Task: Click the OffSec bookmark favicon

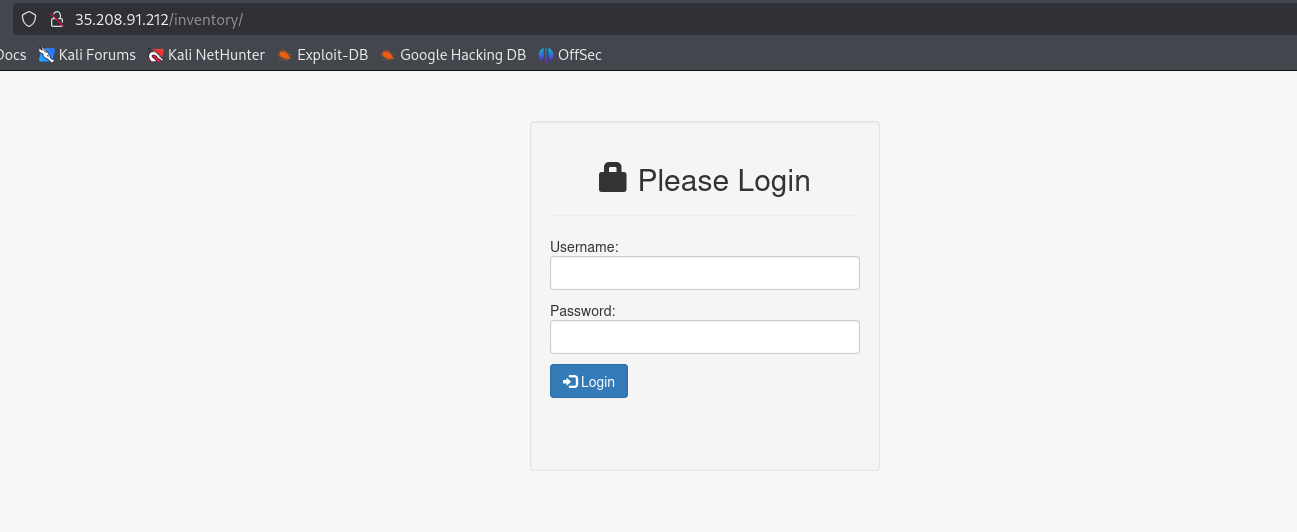Action: [x=546, y=55]
